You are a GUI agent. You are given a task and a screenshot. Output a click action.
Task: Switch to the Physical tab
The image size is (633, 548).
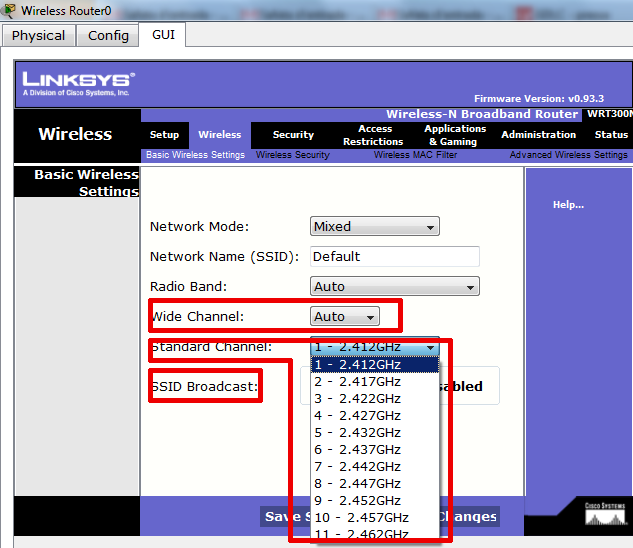pyautogui.click(x=38, y=36)
